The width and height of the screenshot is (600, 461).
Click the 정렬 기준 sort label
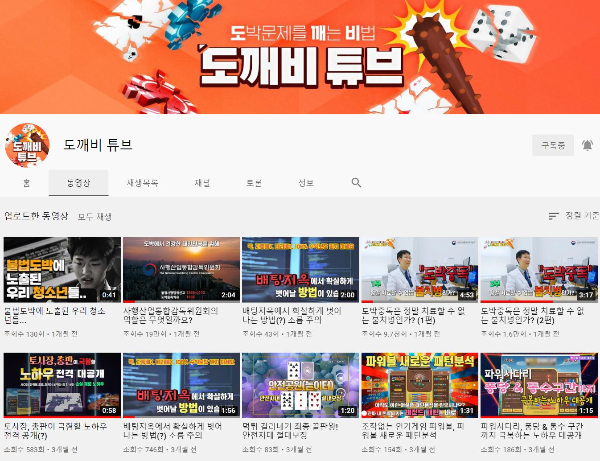[x=582, y=216]
